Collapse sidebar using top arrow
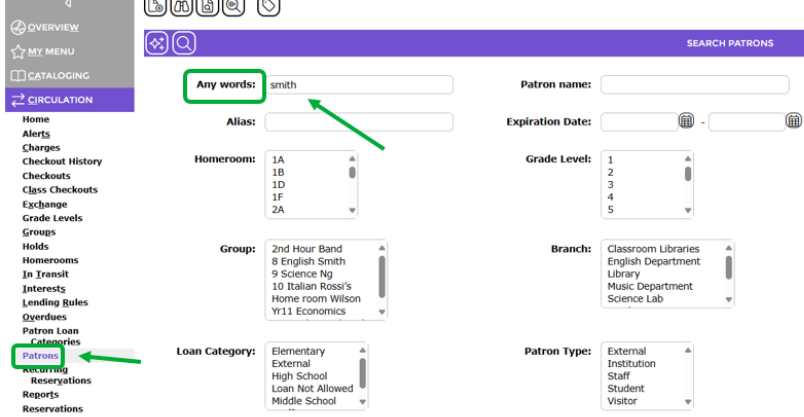The height and width of the screenshot is (417, 804). [68, 4]
